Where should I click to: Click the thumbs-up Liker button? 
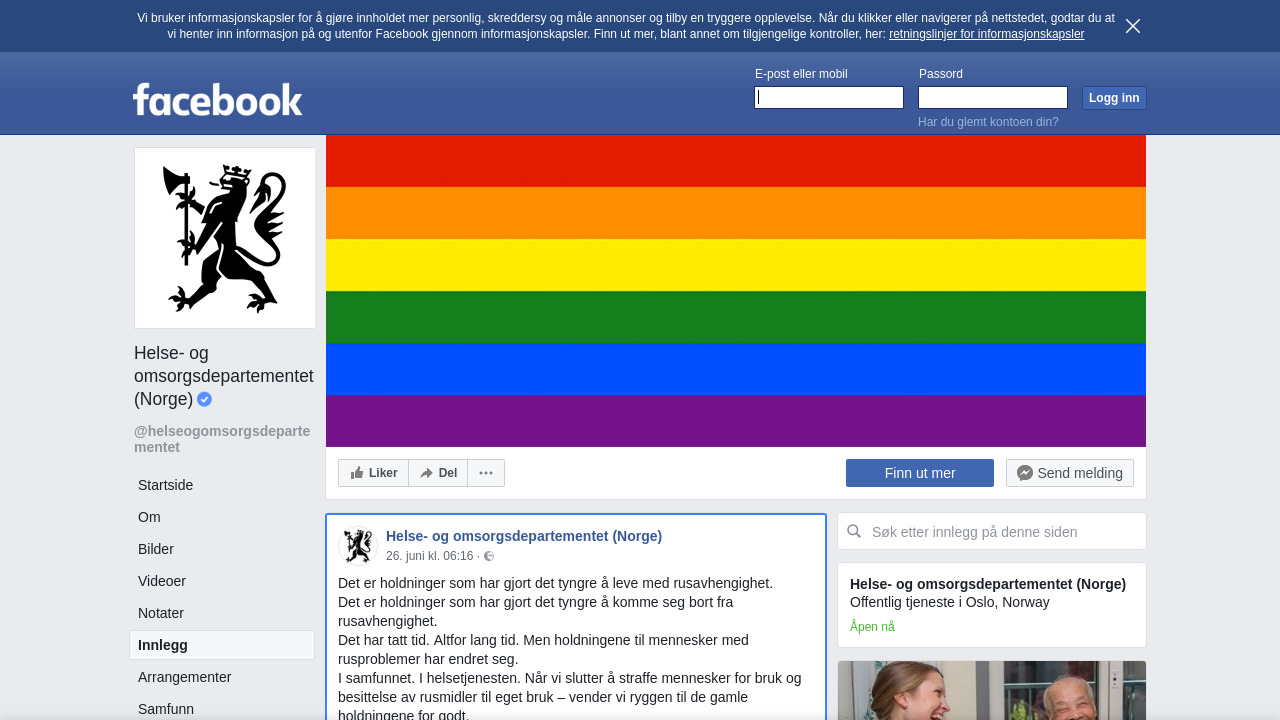click(x=374, y=473)
